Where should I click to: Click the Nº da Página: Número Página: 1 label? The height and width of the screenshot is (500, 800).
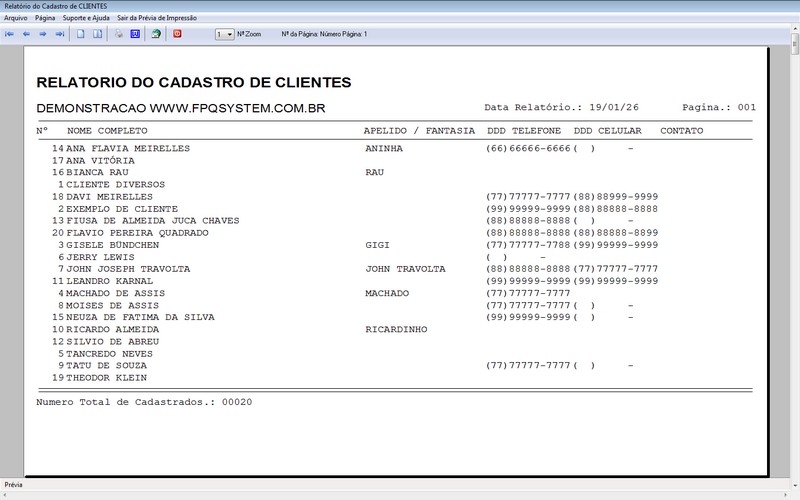point(324,34)
